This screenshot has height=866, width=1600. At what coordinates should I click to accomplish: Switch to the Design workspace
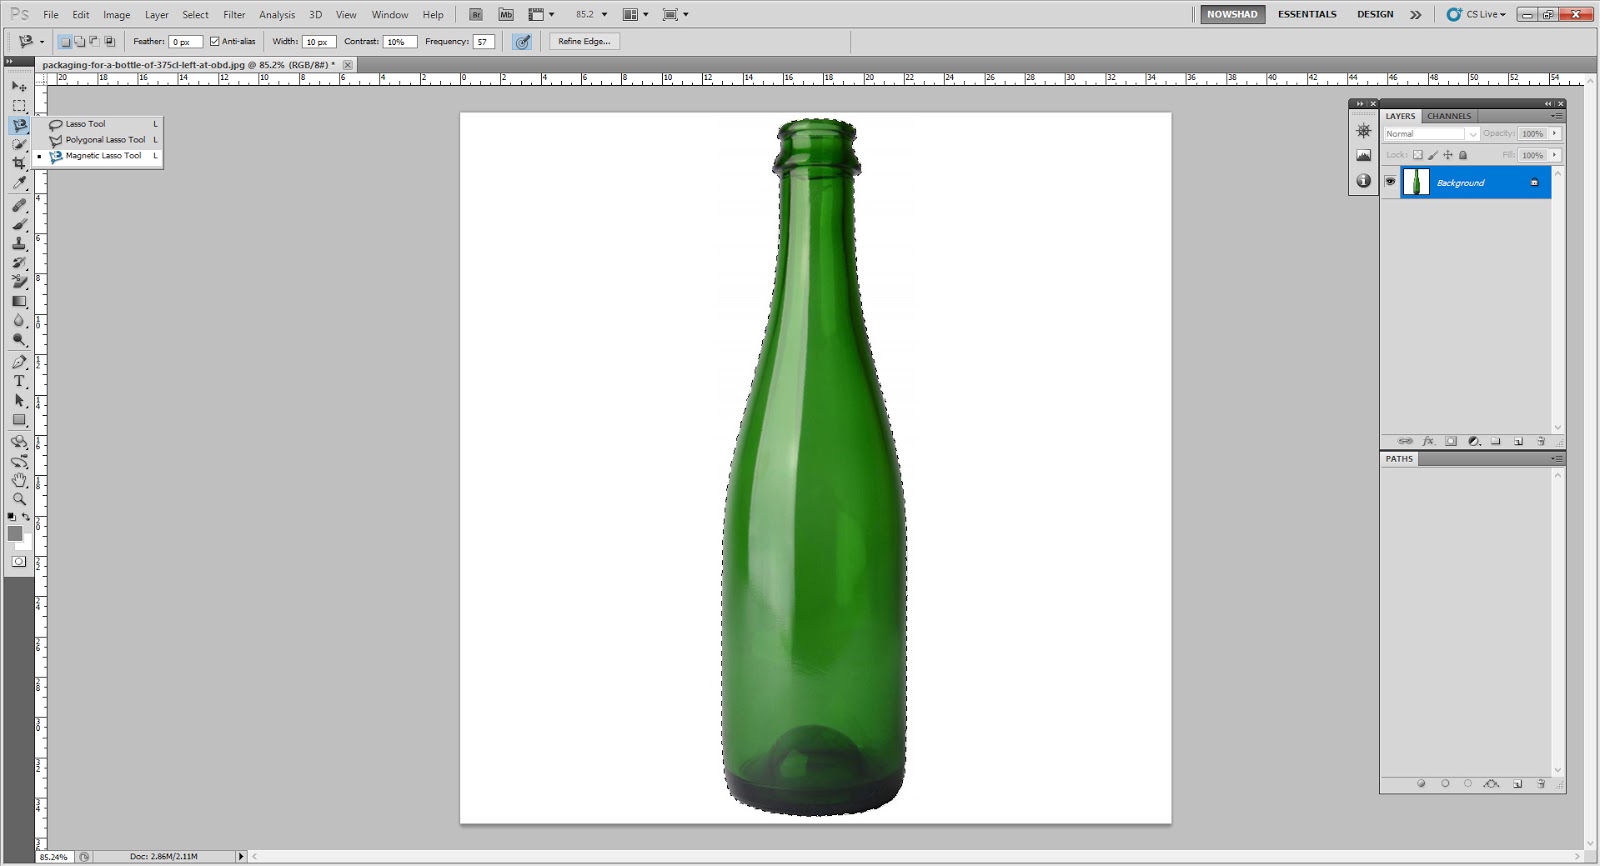point(1375,14)
